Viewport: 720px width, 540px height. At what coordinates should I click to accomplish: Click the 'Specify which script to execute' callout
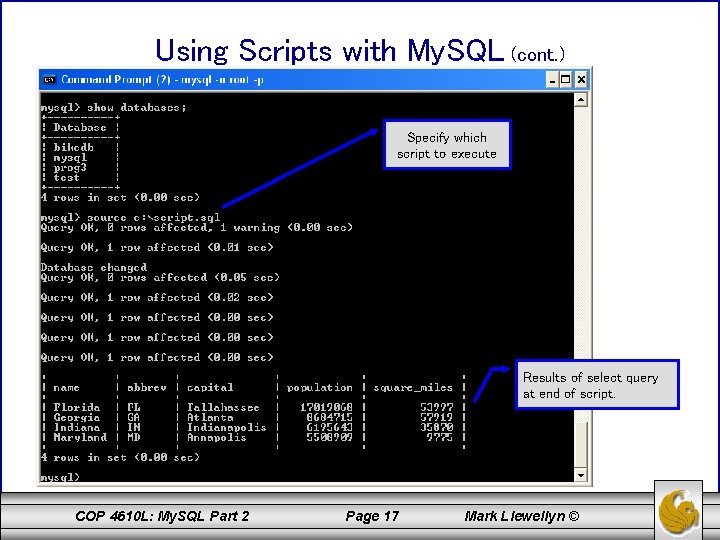[447, 145]
